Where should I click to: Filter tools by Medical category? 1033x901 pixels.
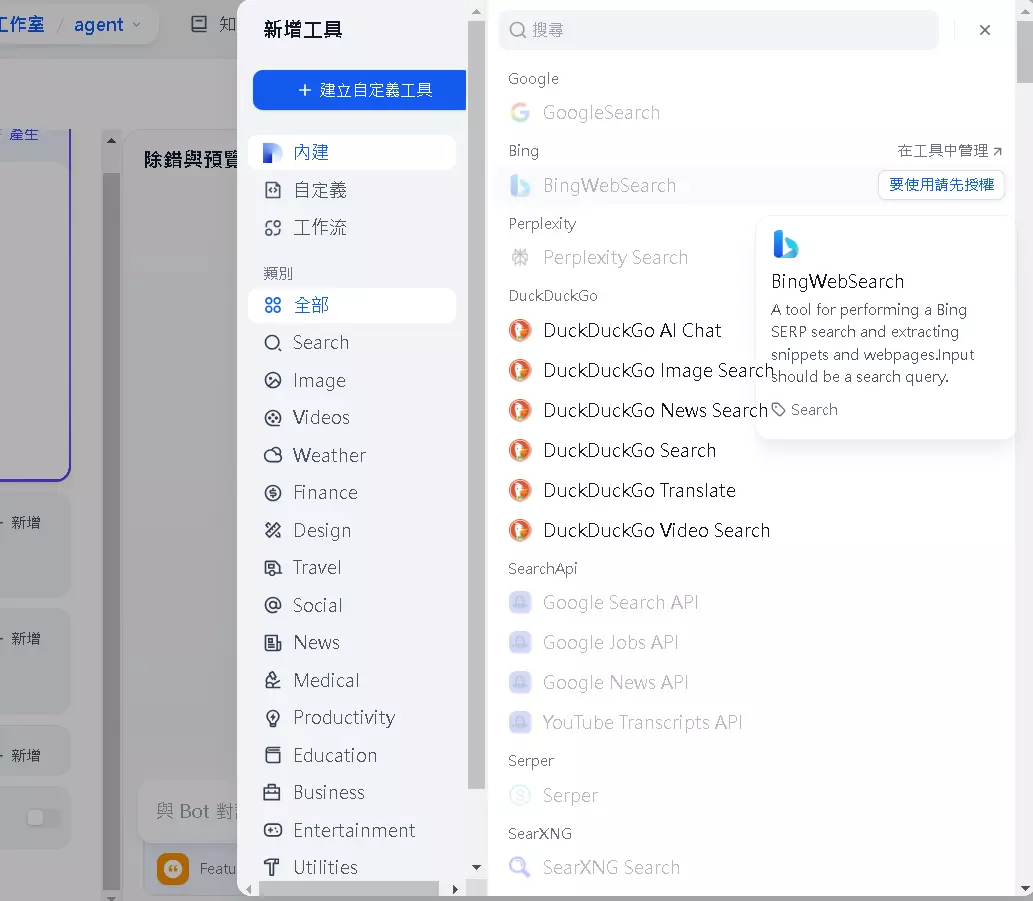pos(352,680)
